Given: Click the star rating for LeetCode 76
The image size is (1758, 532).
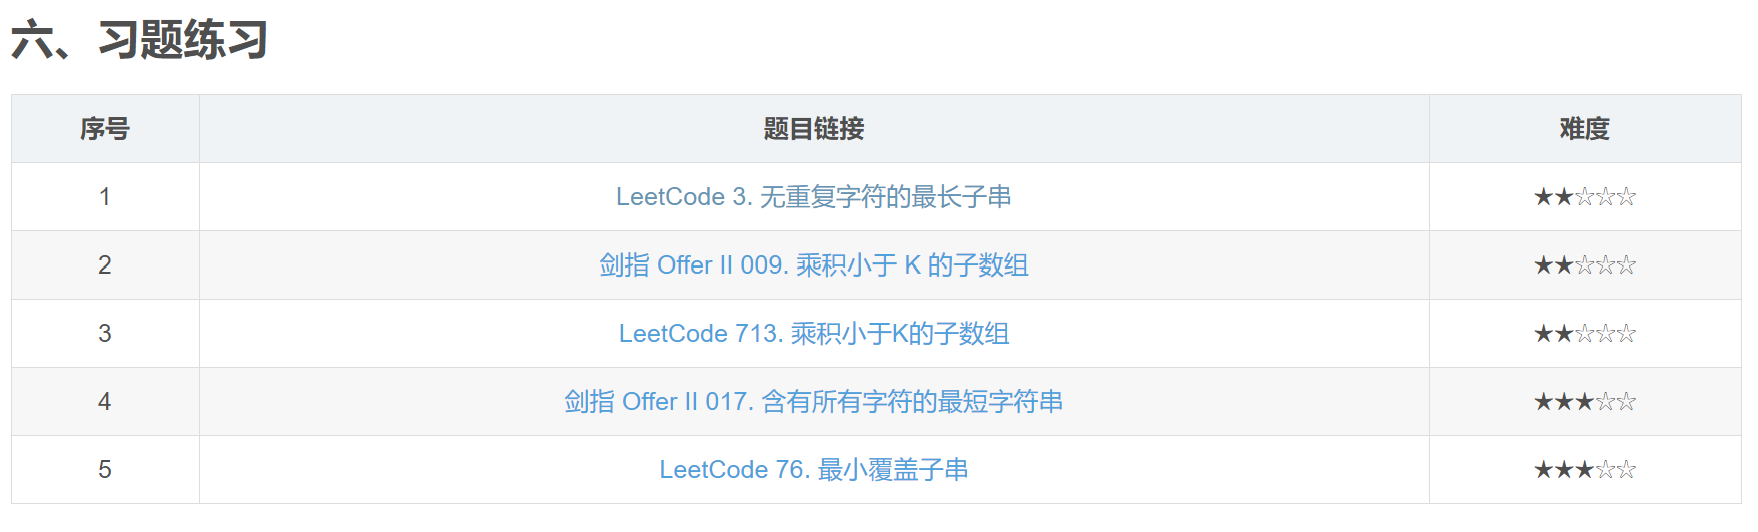Looking at the screenshot, I should 1584,470.
